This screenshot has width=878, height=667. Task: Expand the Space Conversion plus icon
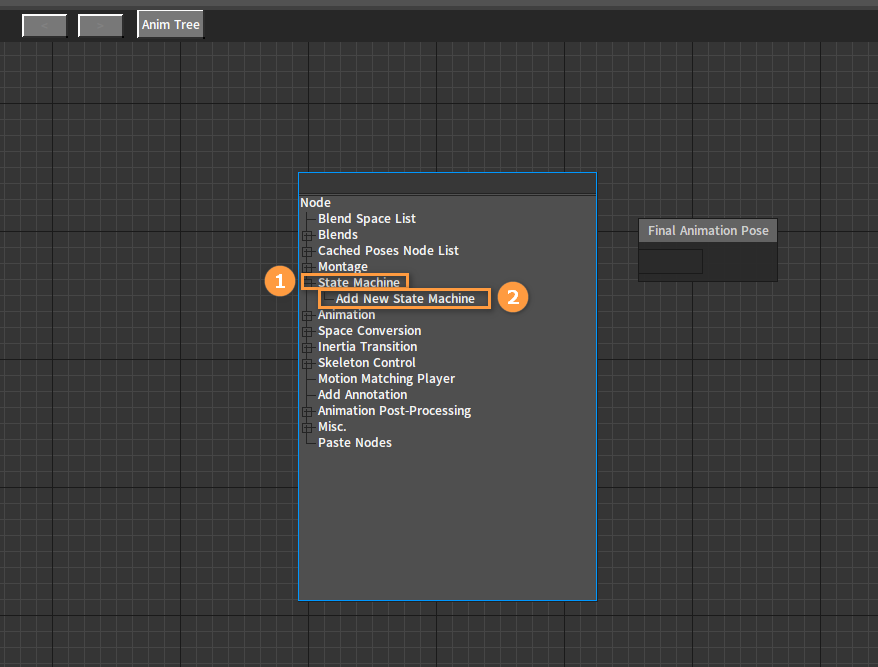click(x=307, y=331)
